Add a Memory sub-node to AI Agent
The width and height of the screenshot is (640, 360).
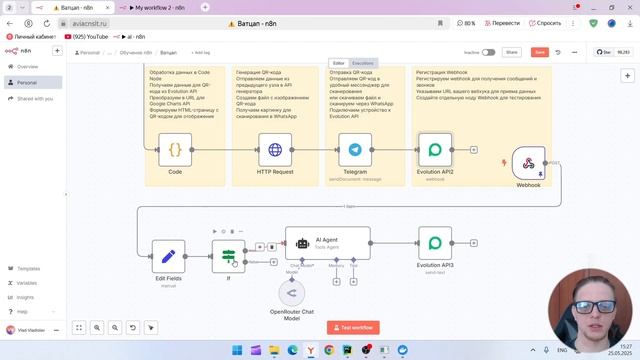[x=336, y=282]
